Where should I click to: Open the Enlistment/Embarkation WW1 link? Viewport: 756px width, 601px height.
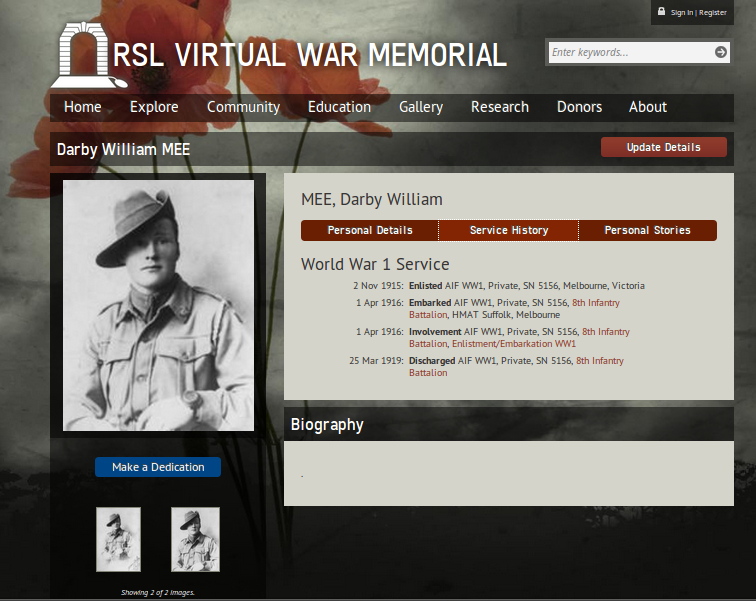coord(514,344)
